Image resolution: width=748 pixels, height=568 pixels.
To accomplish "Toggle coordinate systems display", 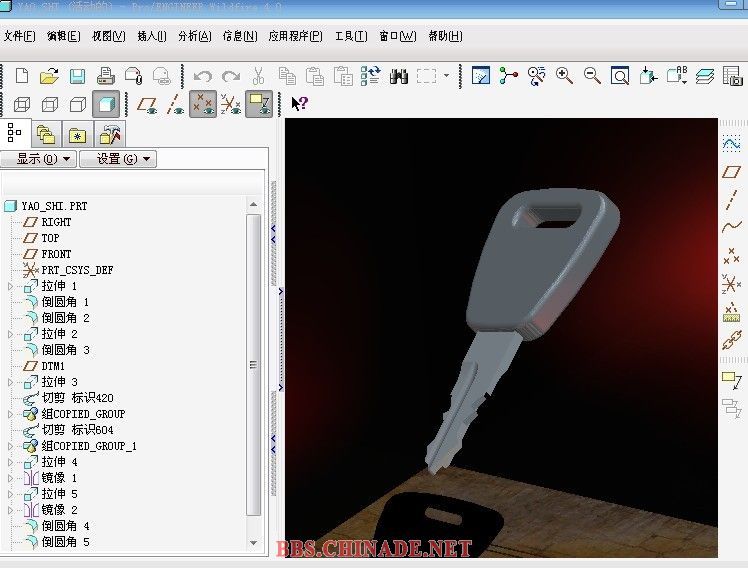I will (x=231, y=104).
